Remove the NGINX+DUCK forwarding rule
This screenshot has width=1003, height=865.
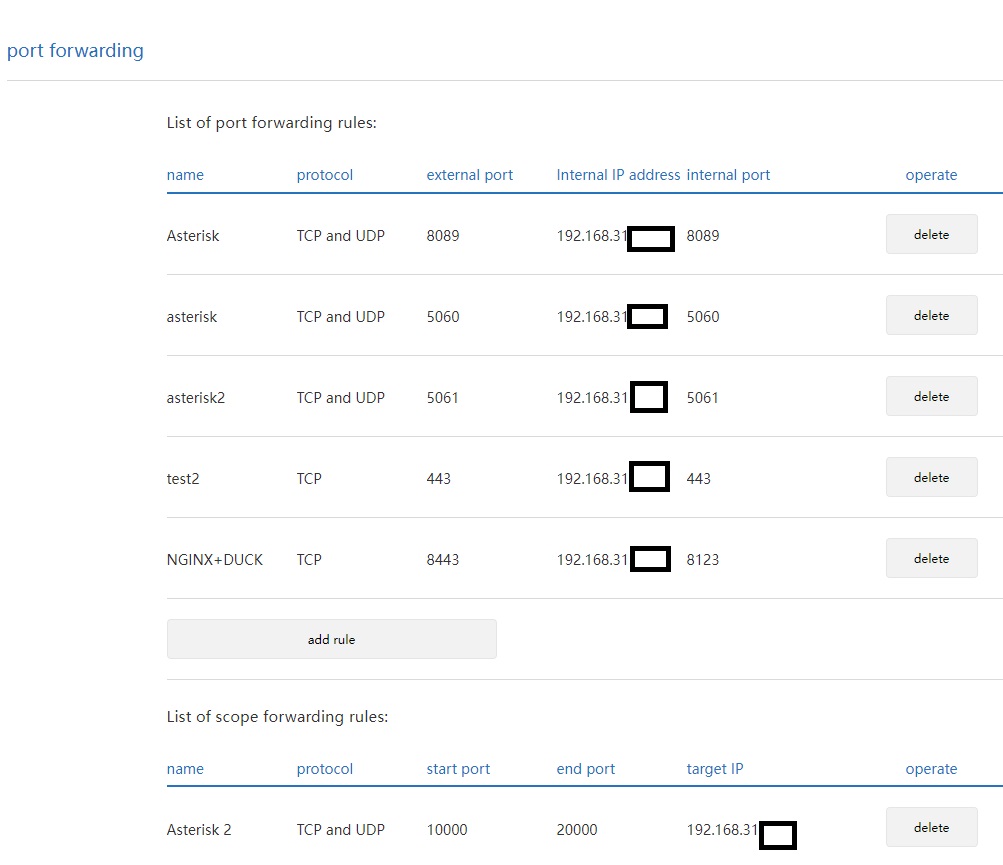931,559
